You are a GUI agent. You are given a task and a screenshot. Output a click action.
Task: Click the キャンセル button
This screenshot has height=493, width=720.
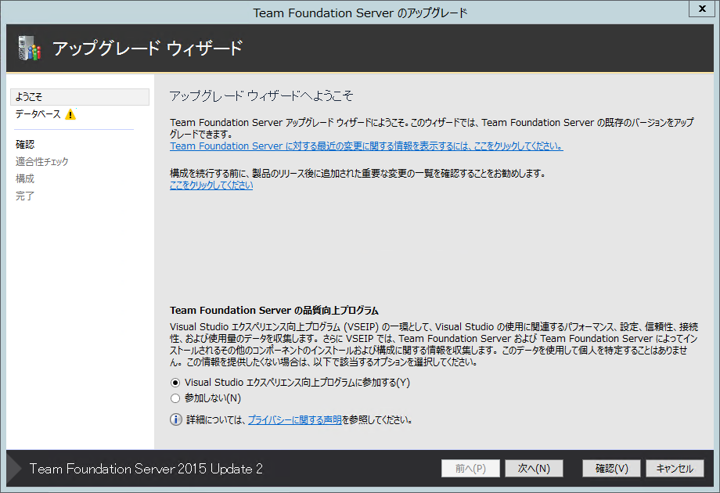(675, 468)
